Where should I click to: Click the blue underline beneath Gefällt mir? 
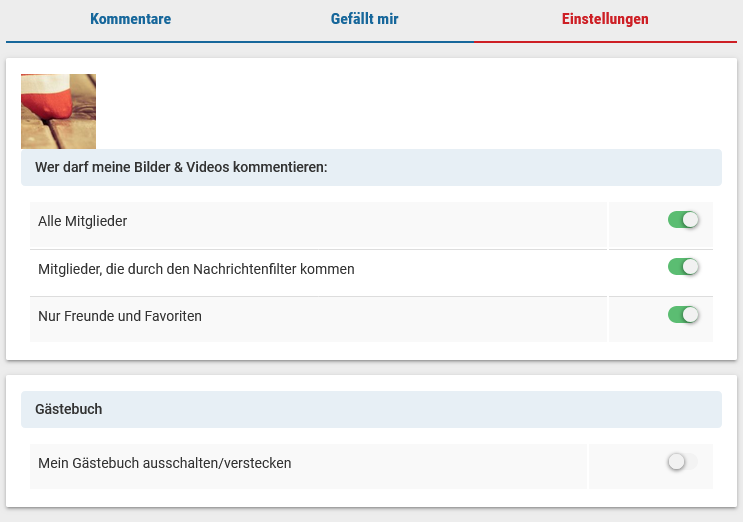(x=365, y=42)
